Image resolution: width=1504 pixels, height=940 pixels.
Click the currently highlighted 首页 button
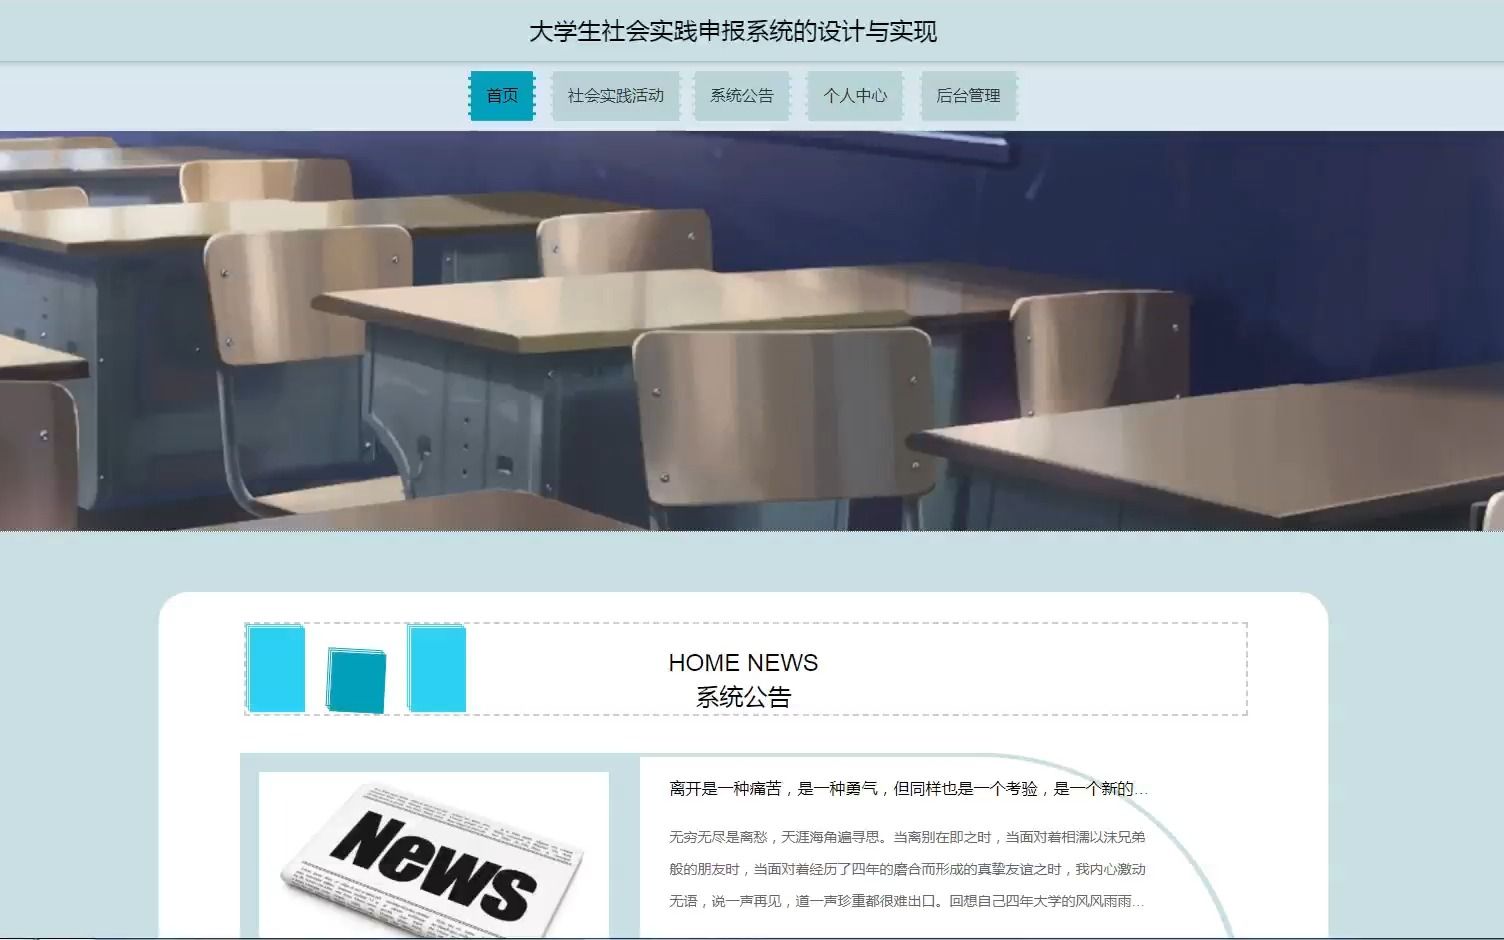(502, 95)
